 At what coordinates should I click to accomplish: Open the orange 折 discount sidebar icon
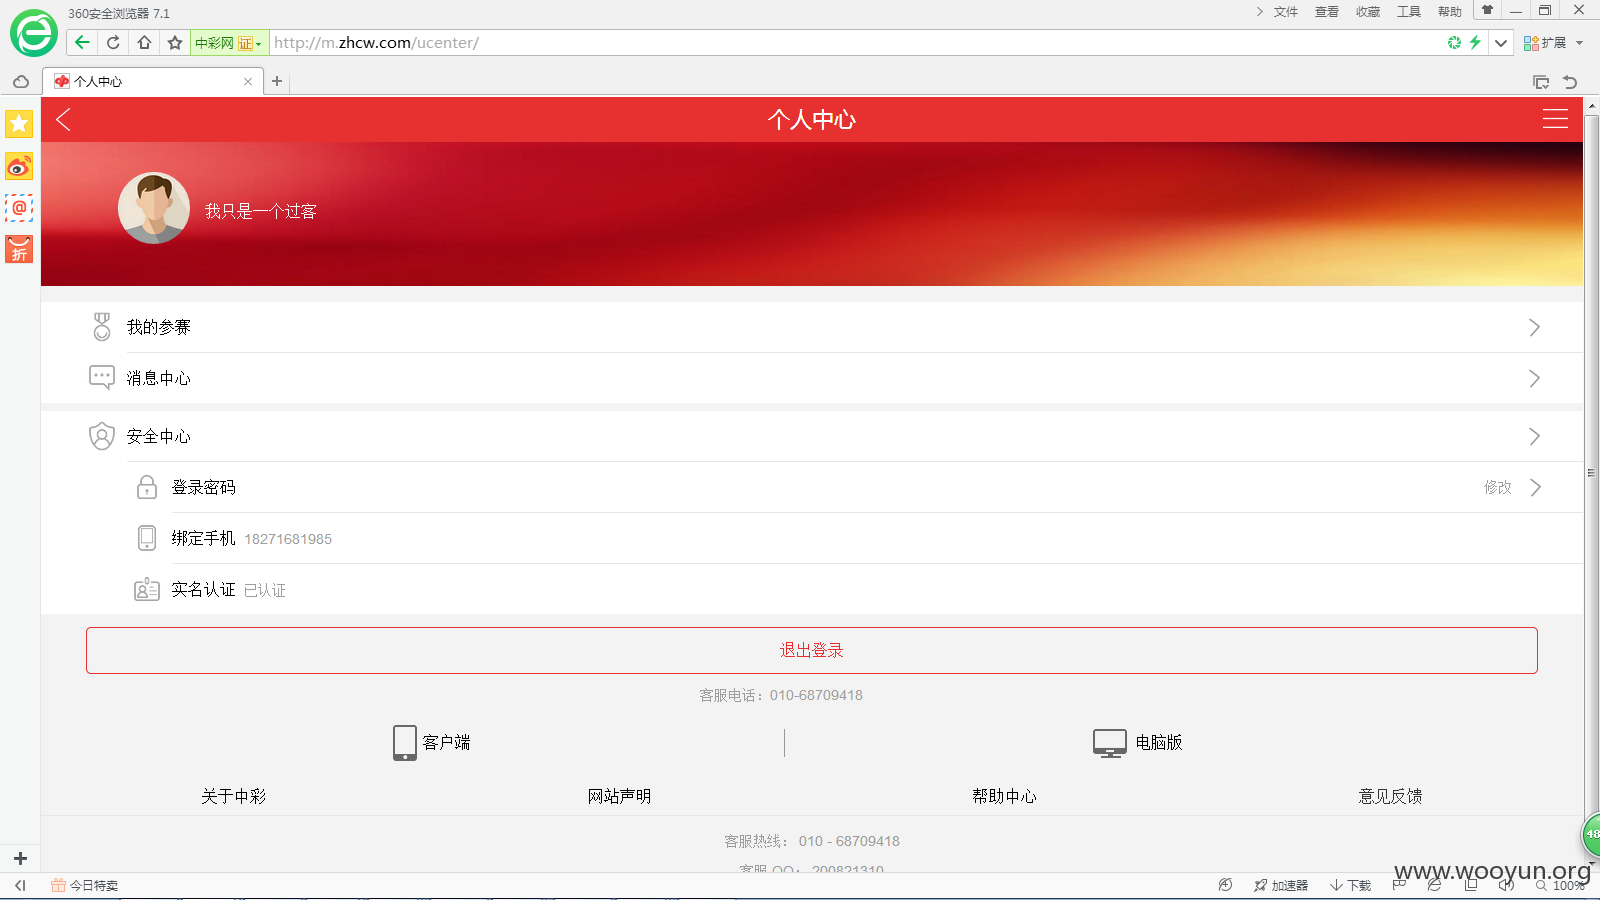(x=19, y=249)
